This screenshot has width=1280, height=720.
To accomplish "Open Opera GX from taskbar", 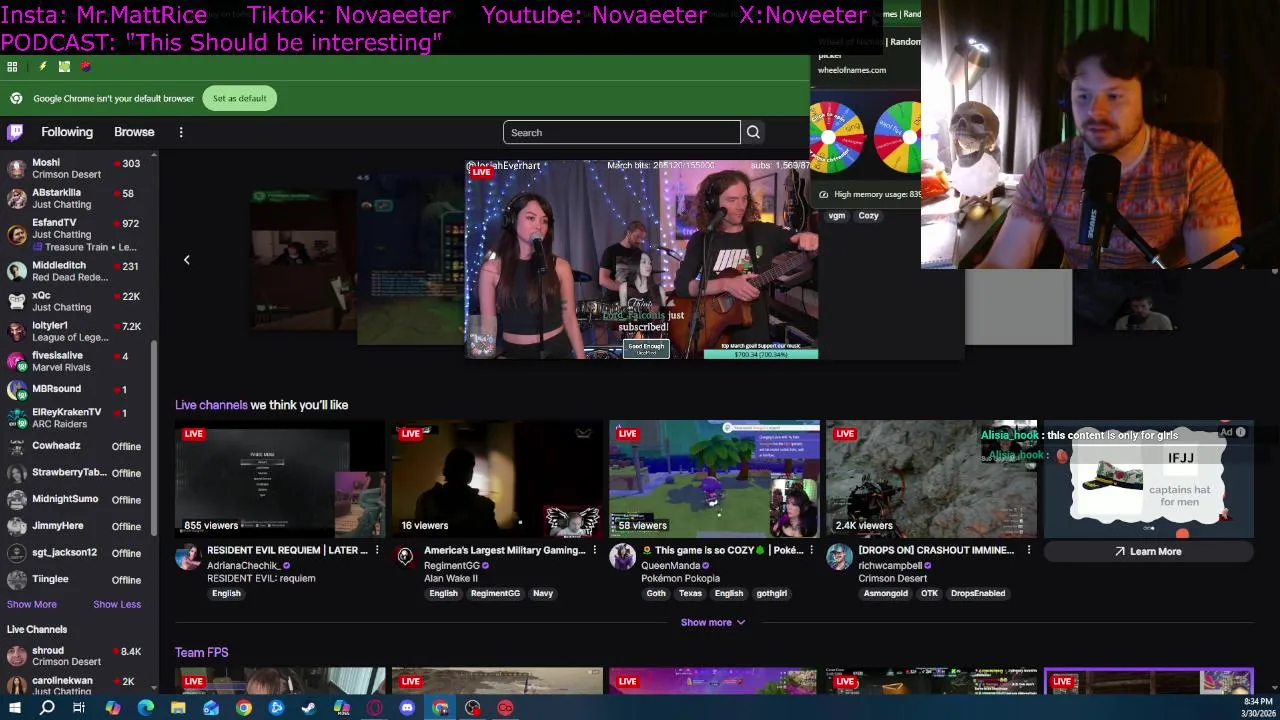I will [x=374, y=708].
